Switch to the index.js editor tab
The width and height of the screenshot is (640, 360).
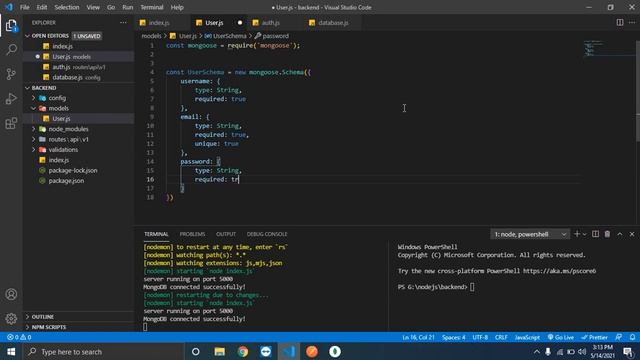159,23
